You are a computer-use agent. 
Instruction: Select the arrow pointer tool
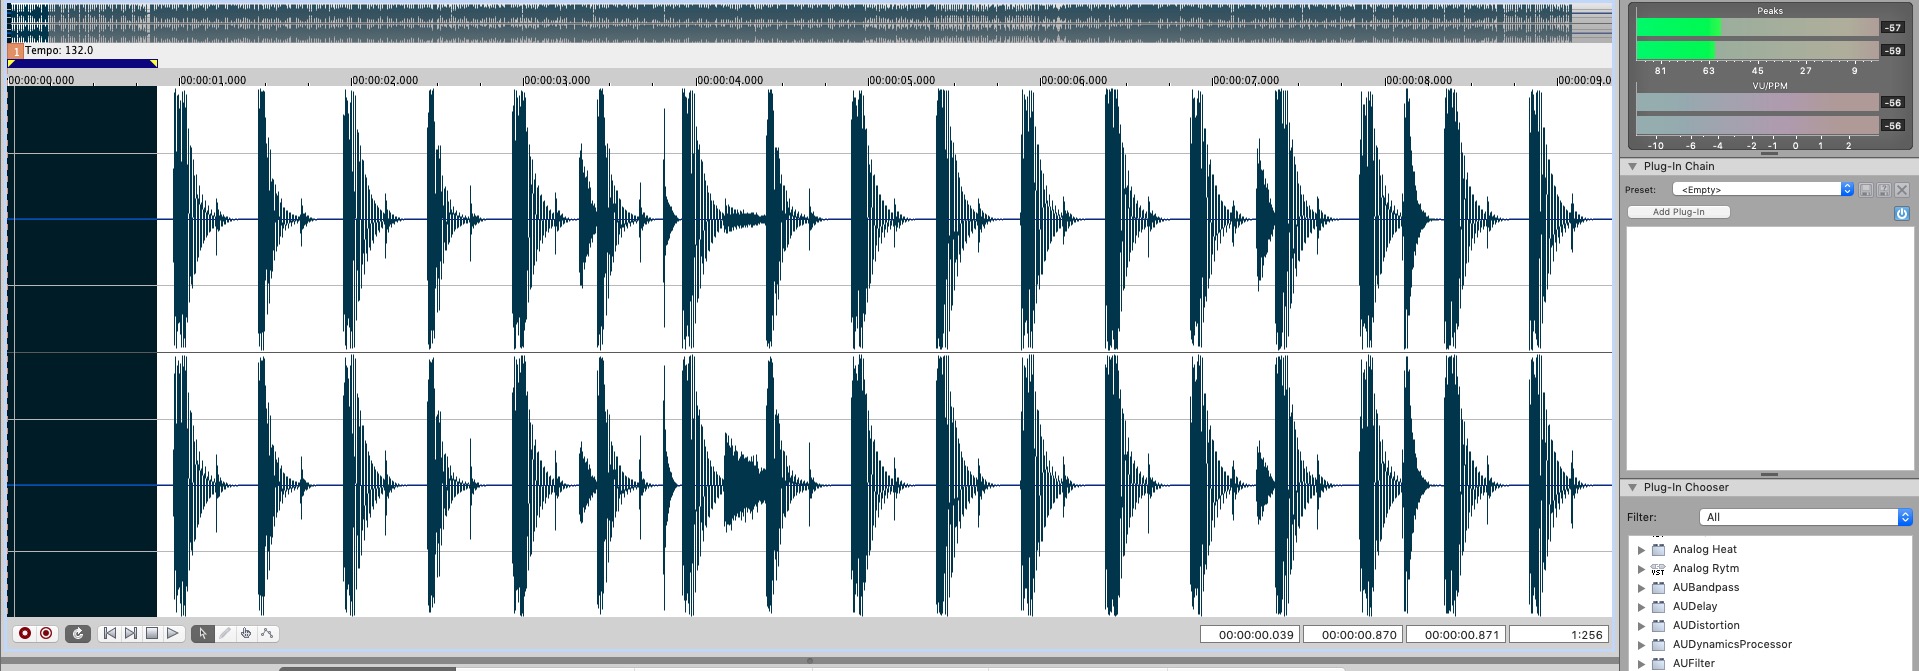[x=203, y=634]
